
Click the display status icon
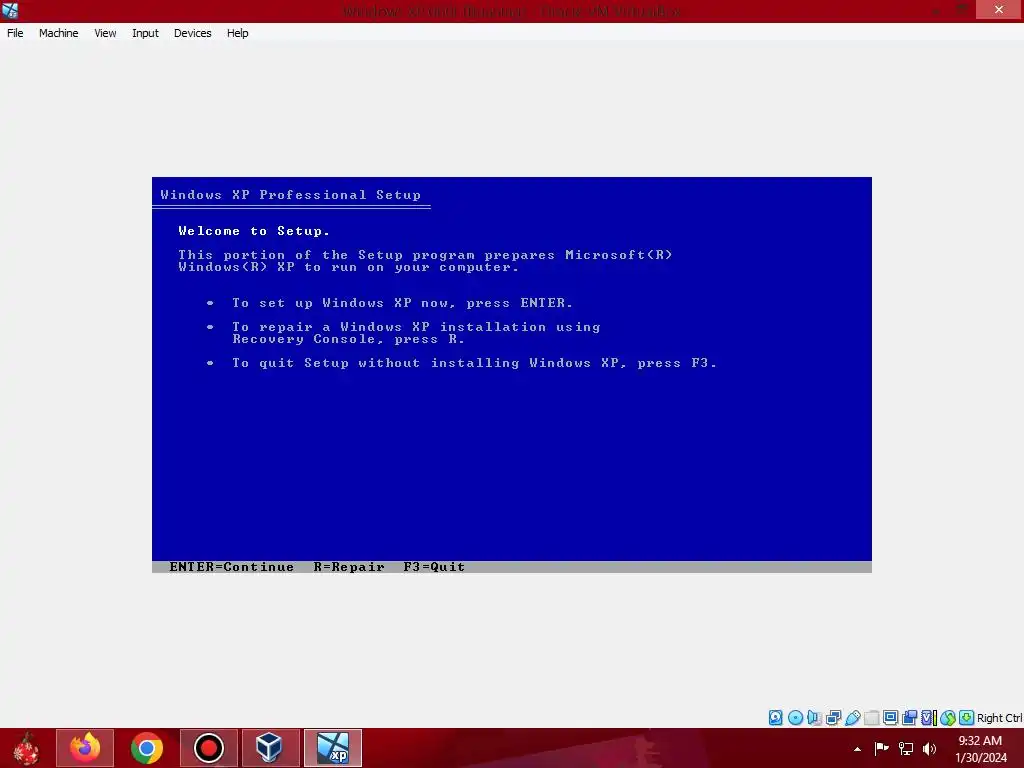(890, 718)
